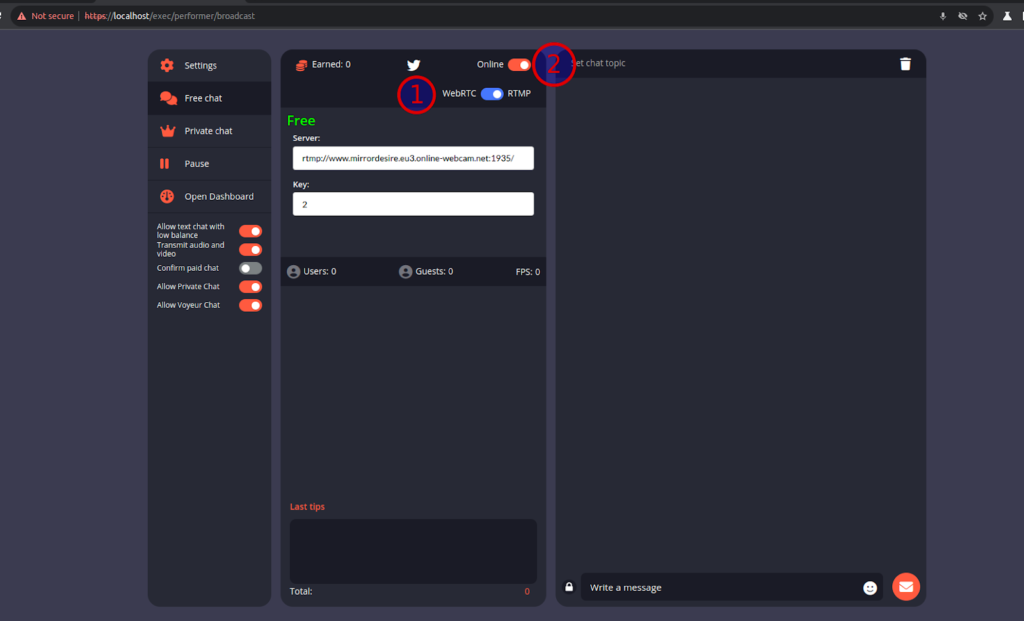Bookmark page with the star icon

click(982, 16)
